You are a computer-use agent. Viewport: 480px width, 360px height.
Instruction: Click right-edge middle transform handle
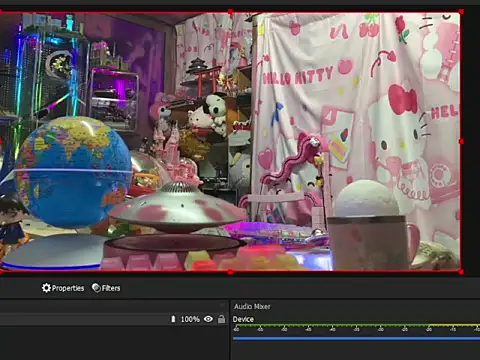pyautogui.click(x=461, y=142)
